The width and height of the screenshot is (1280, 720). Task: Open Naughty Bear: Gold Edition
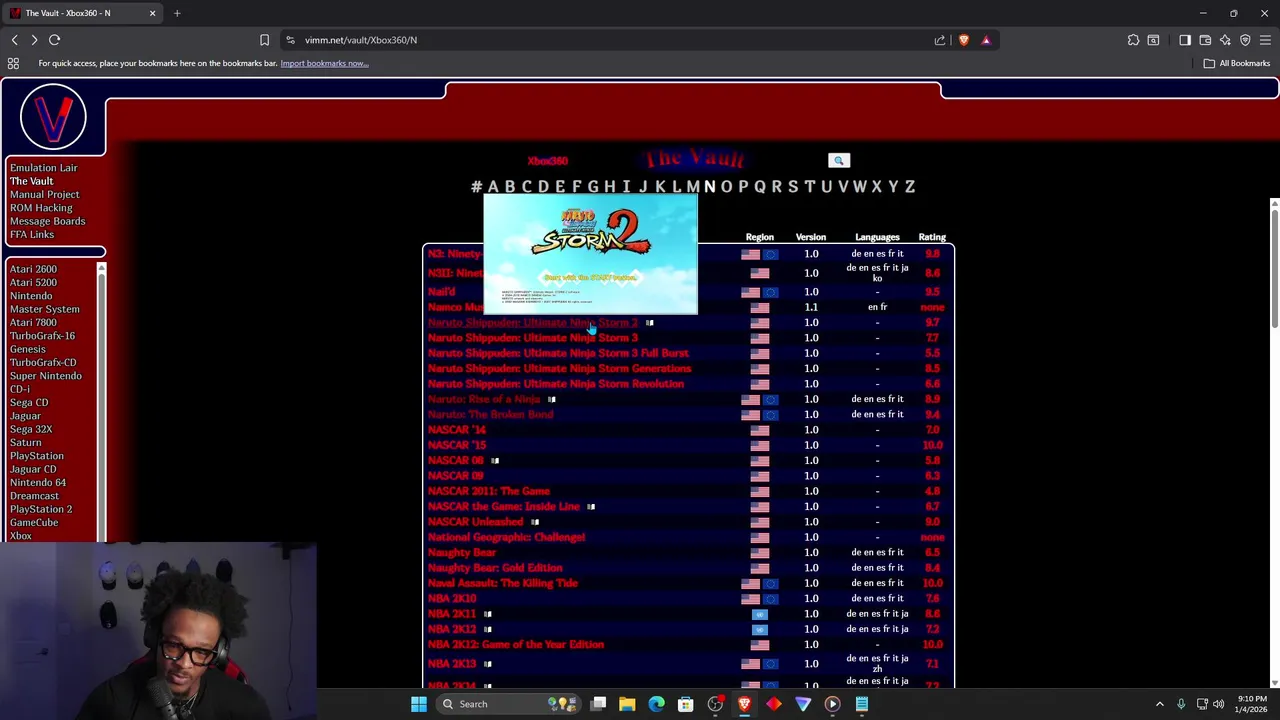(495, 568)
